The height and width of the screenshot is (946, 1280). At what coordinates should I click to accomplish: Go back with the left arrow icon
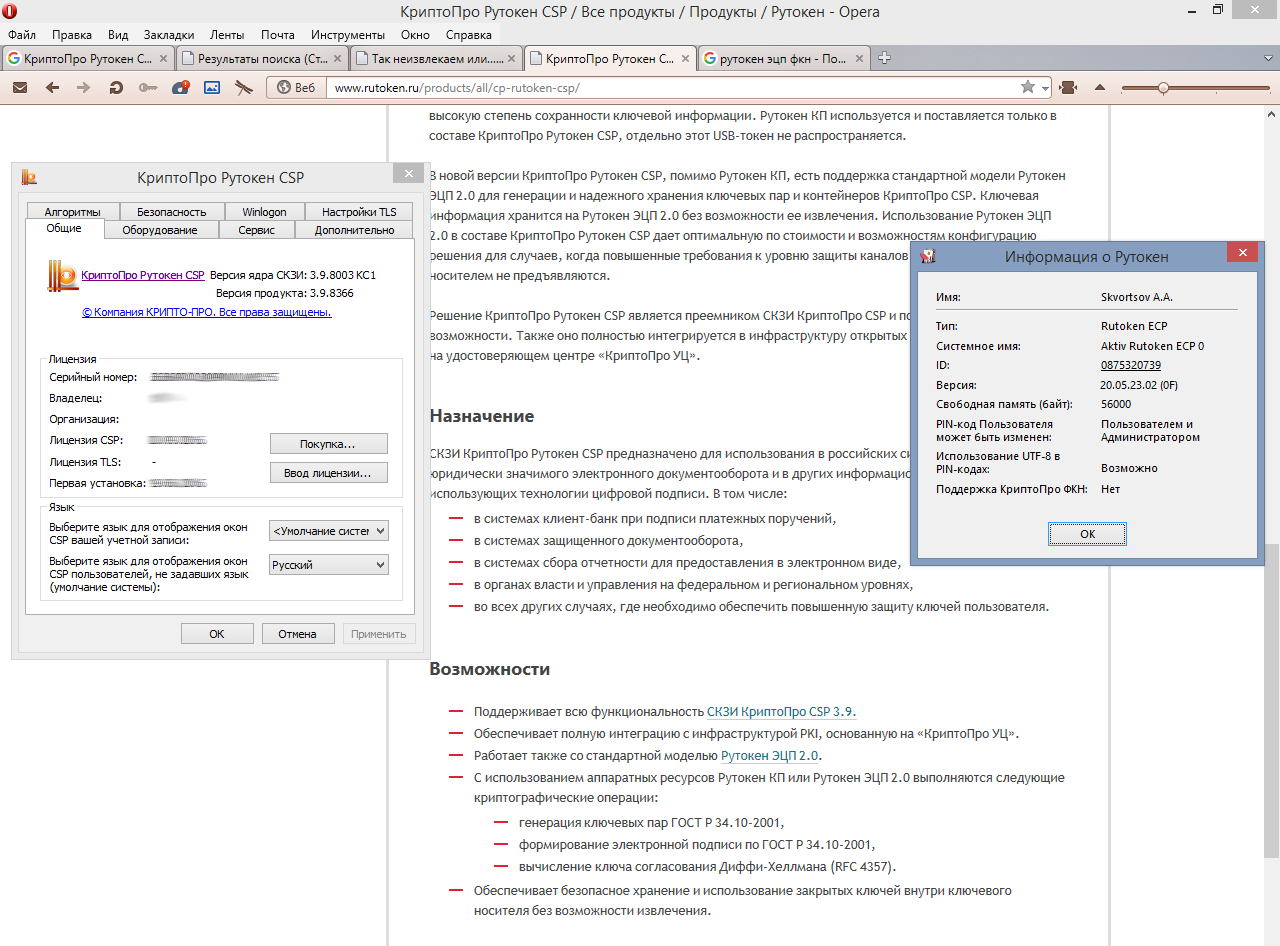pyautogui.click(x=52, y=88)
